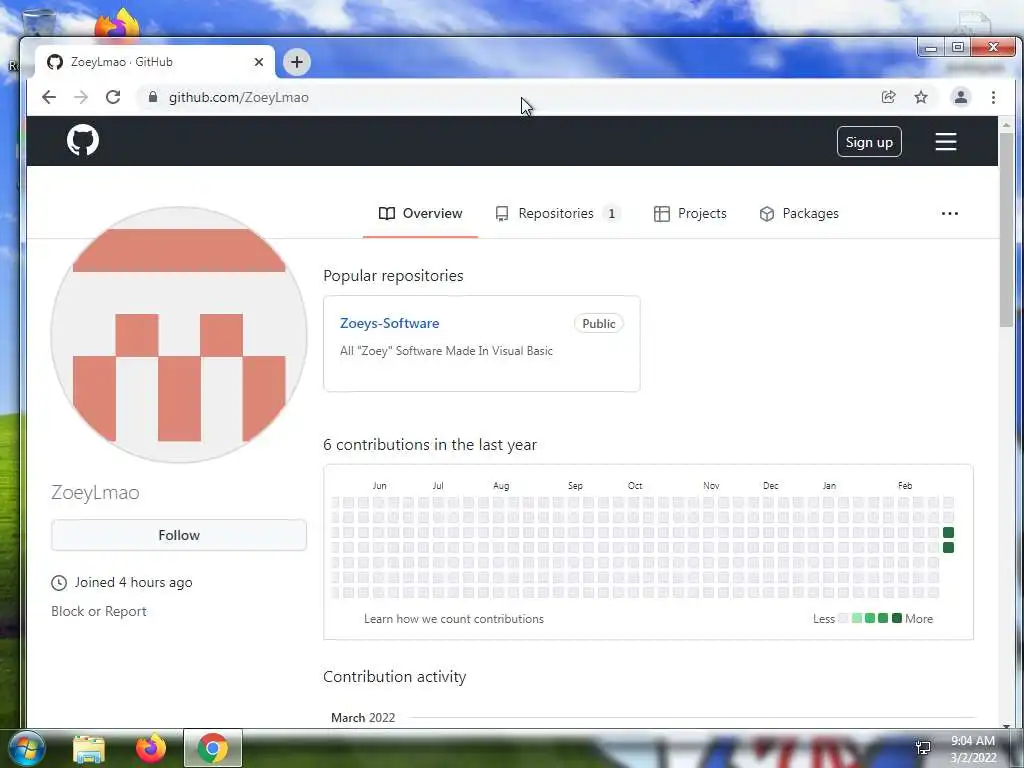Click the page vertical scrollbar thumb
Image resolution: width=1024 pixels, height=768 pixels.
(1006, 229)
